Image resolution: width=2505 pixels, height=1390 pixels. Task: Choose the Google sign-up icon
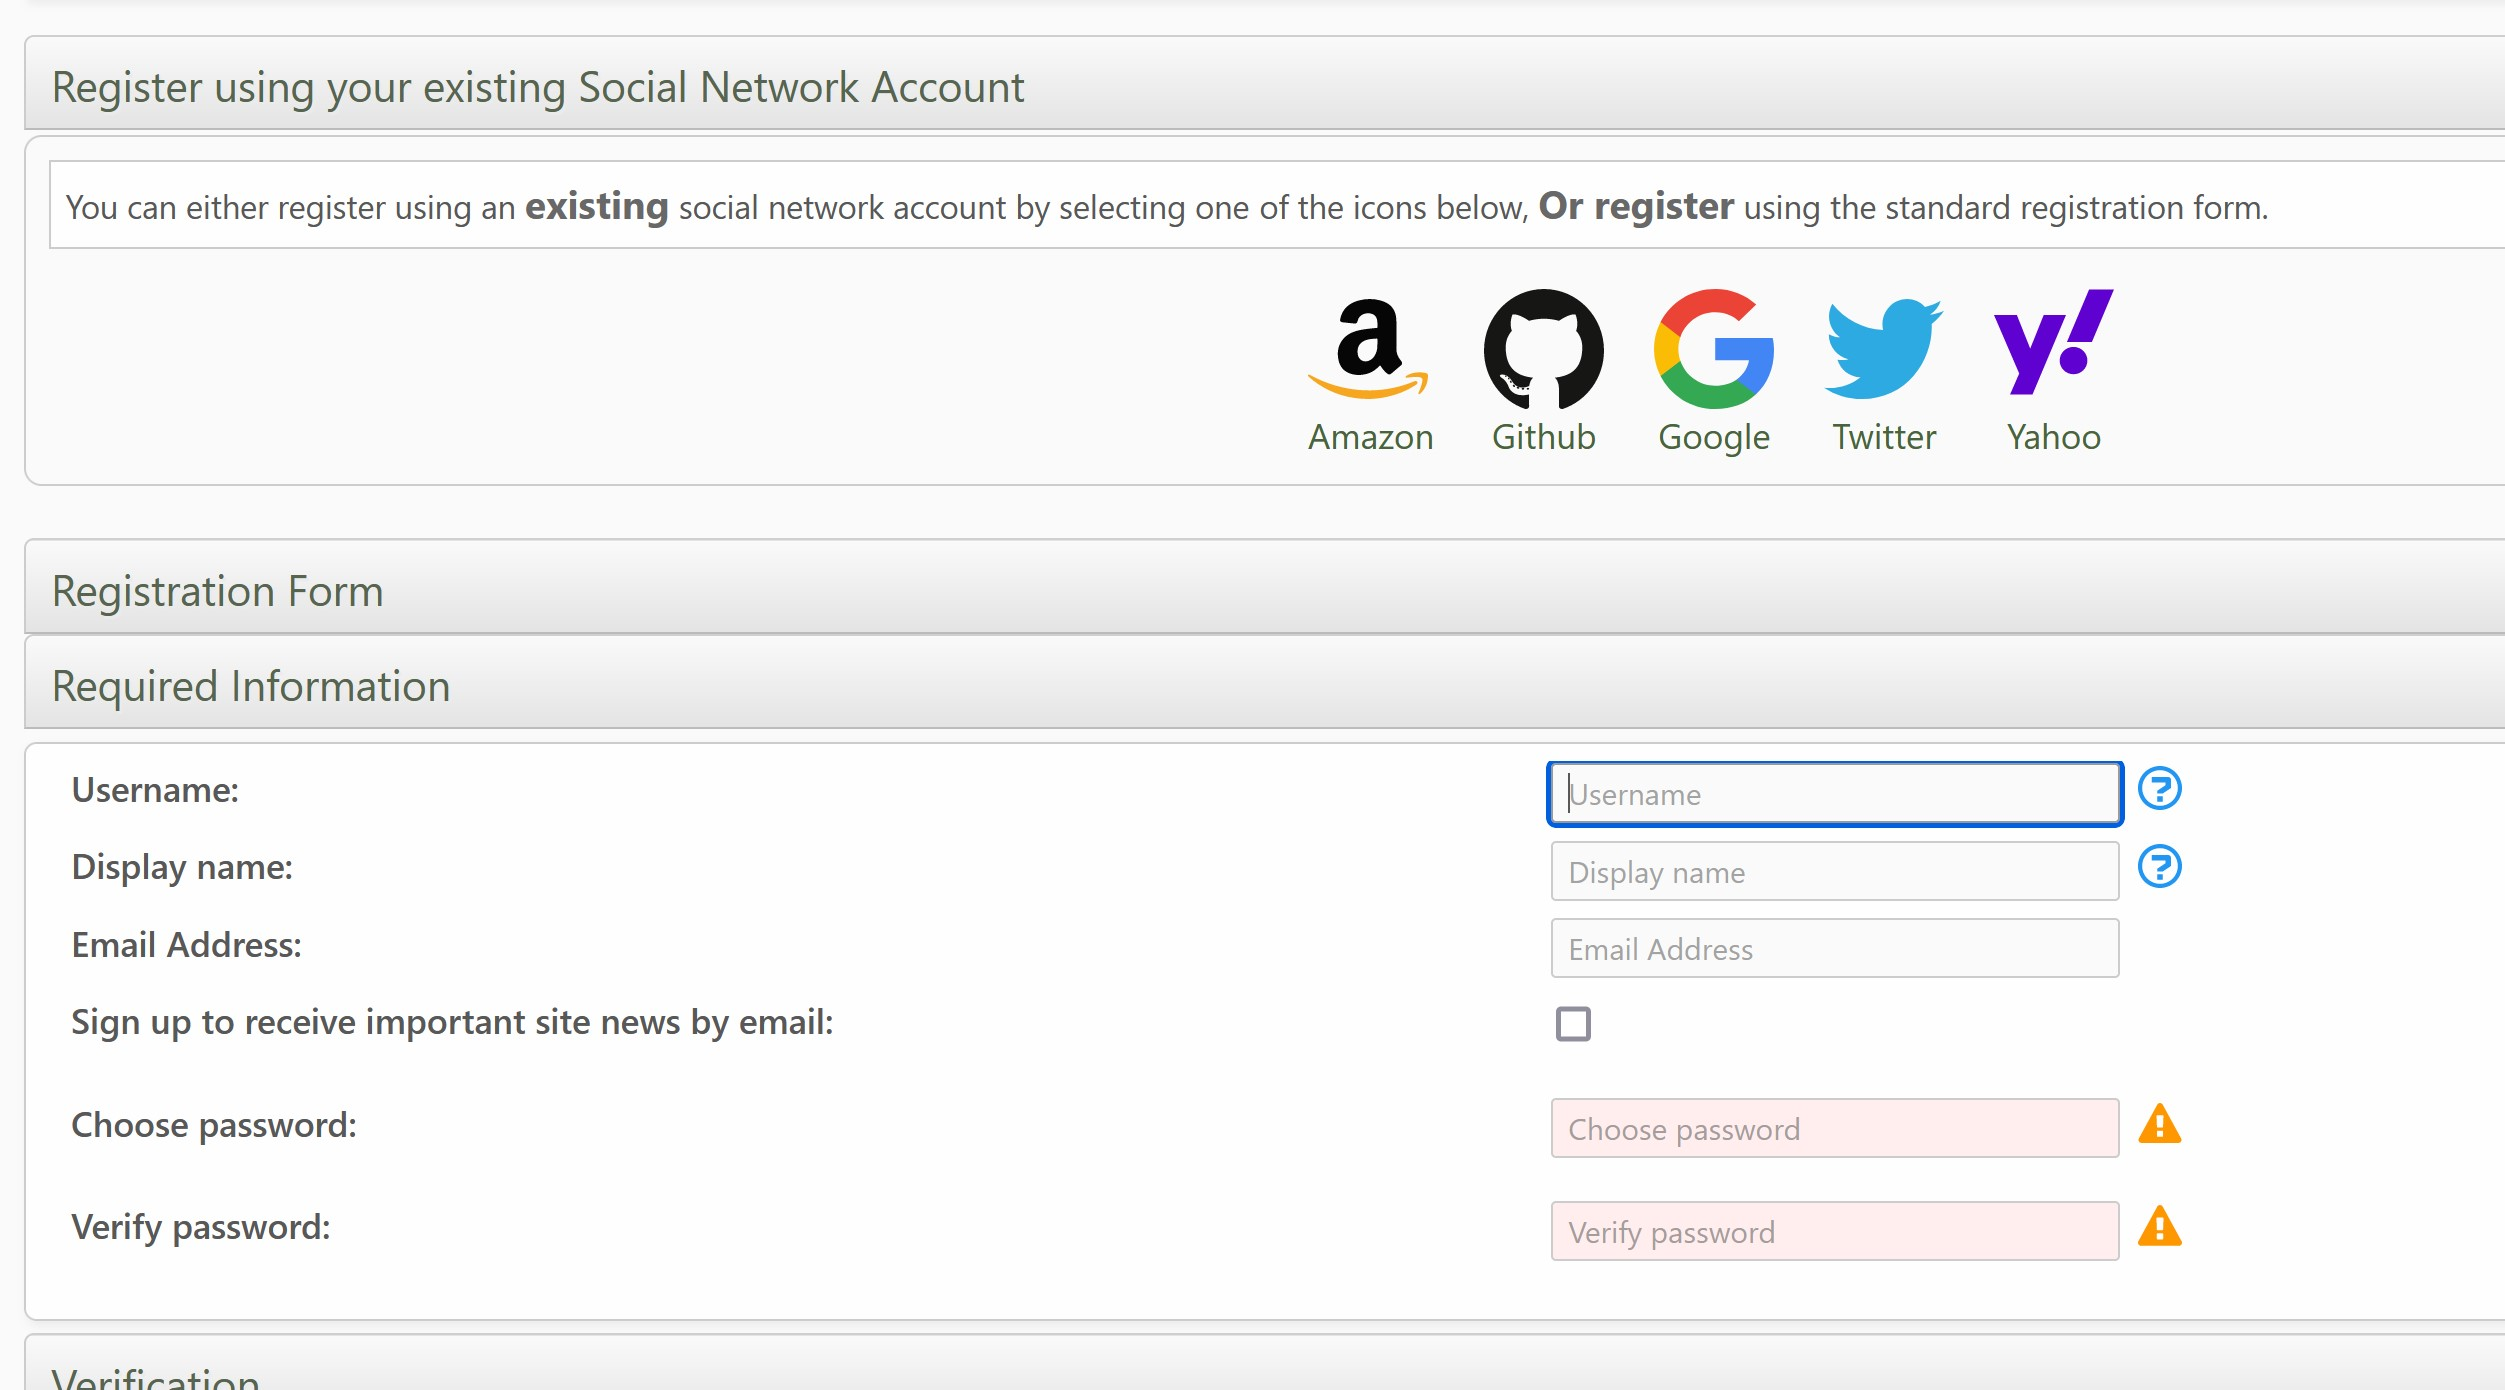coord(1713,348)
